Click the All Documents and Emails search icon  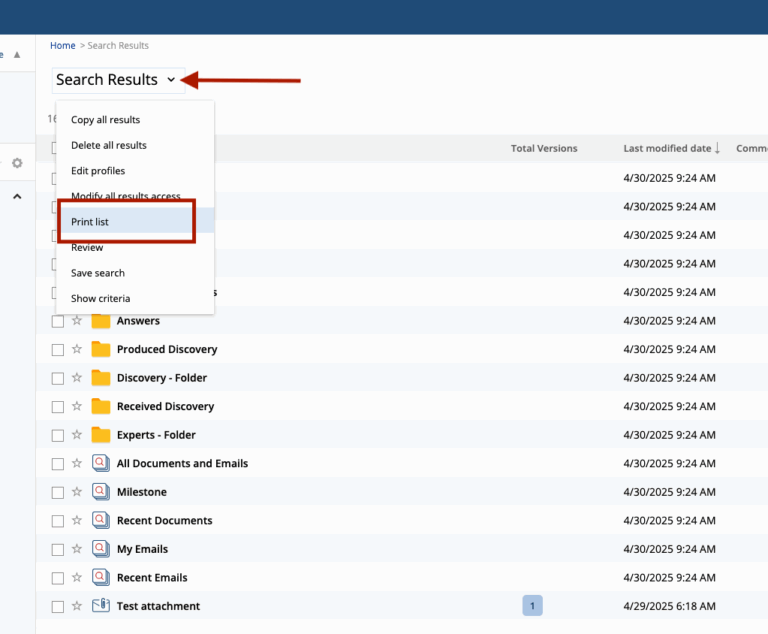coord(100,463)
